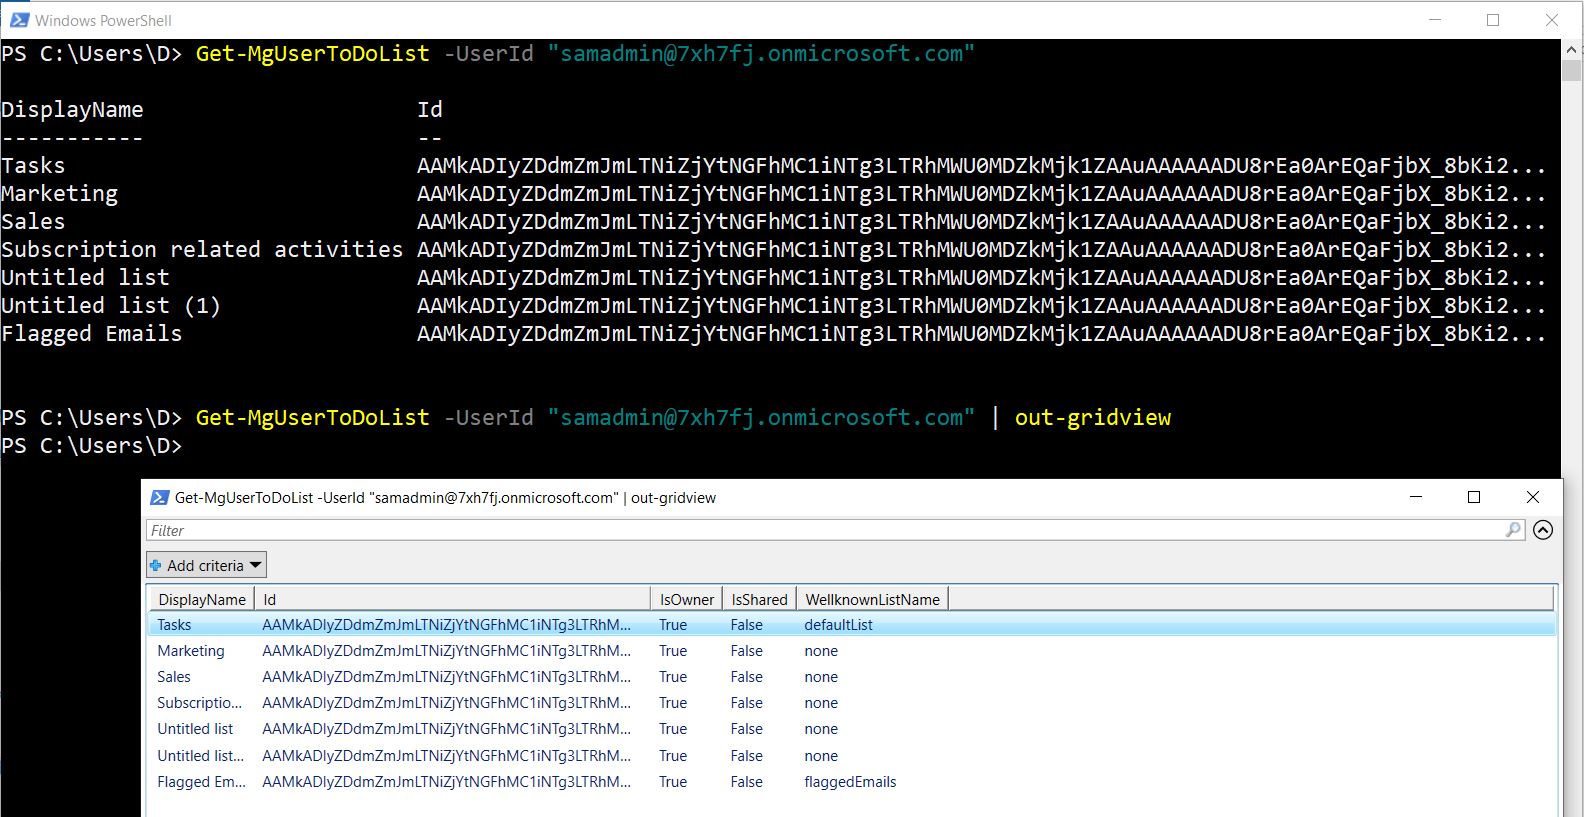
Task: Select the Flagged Em... row in grid view
Action: [x=852, y=782]
